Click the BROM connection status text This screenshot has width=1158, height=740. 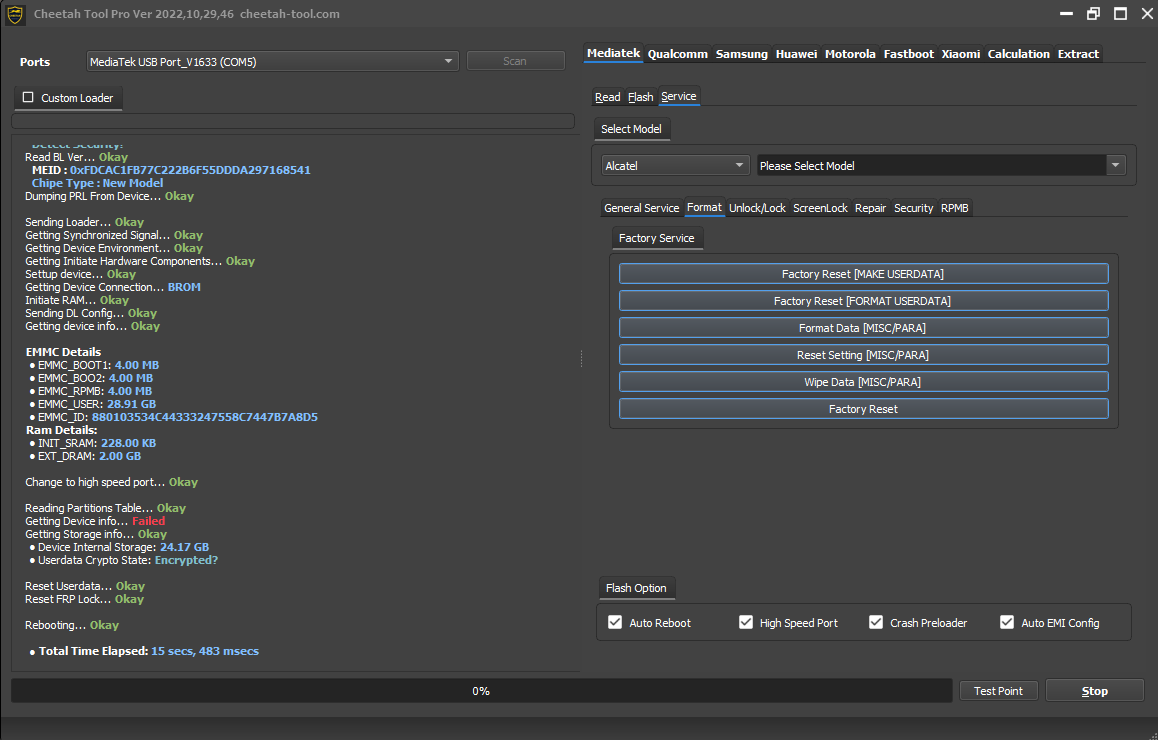pos(184,287)
